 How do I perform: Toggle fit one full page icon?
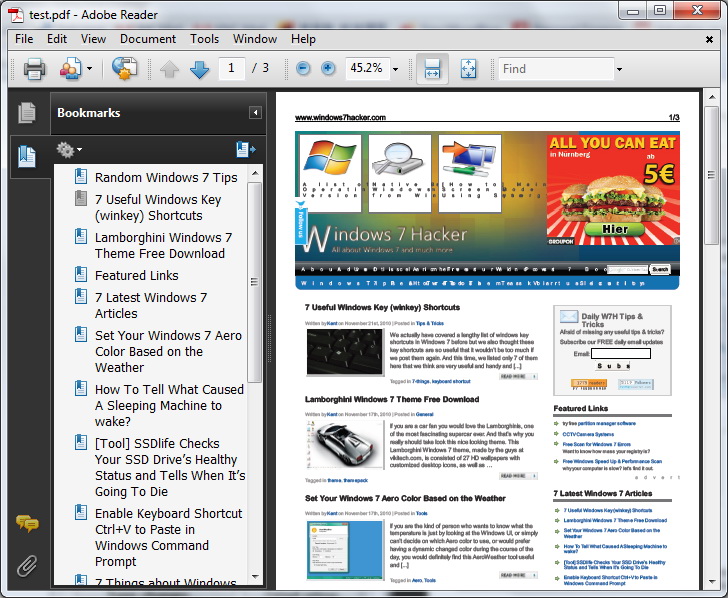(x=468, y=69)
